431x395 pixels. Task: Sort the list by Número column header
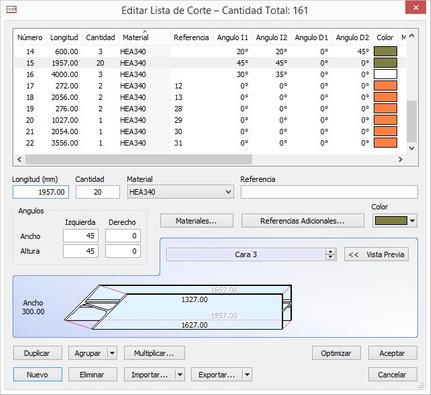[x=30, y=37]
